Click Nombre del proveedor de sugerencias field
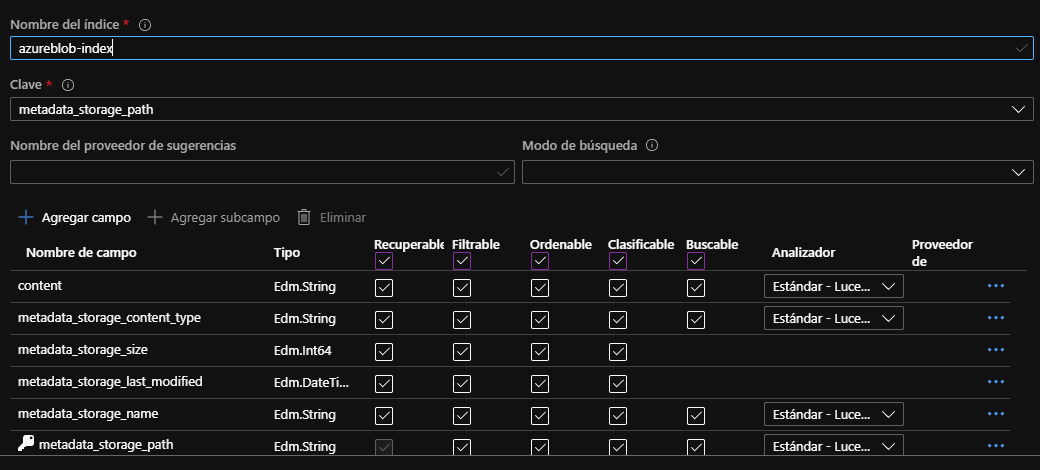Image resolution: width=1040 pixels, height=470 pixels. click(262, 172)
